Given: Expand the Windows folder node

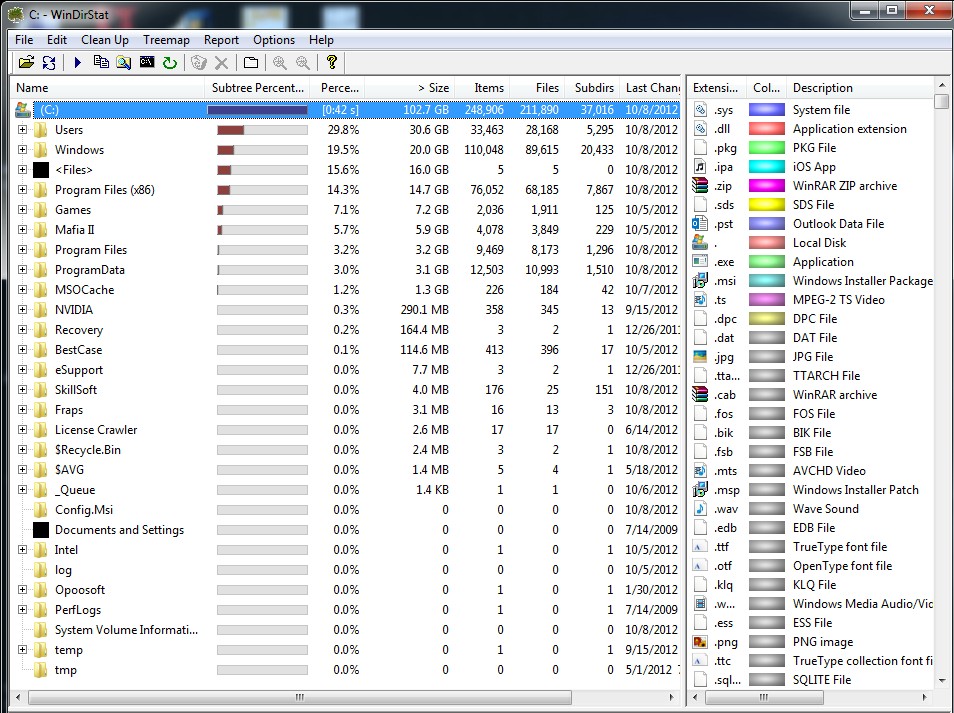Looking at the screenshot, I should point(23,150).
